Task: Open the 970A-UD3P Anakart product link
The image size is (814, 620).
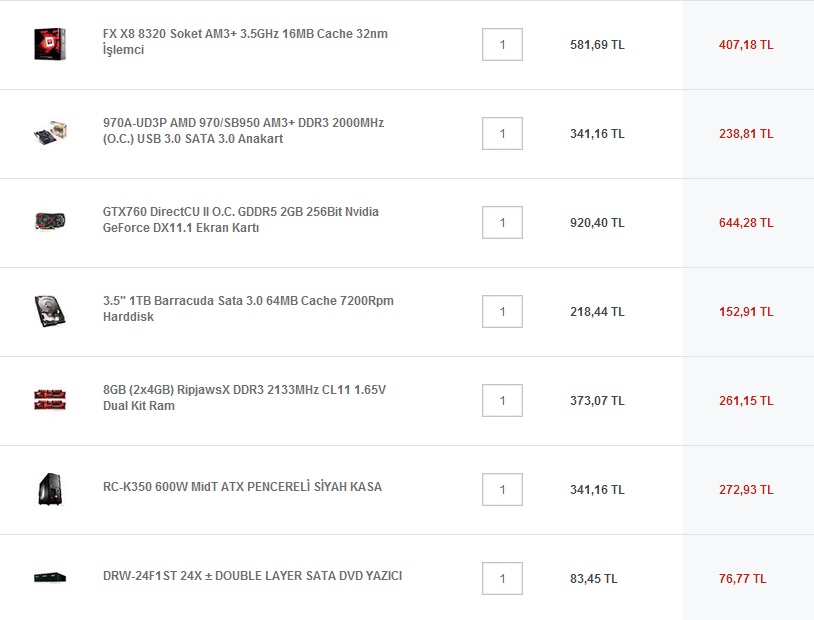Action: pos(243,131)
